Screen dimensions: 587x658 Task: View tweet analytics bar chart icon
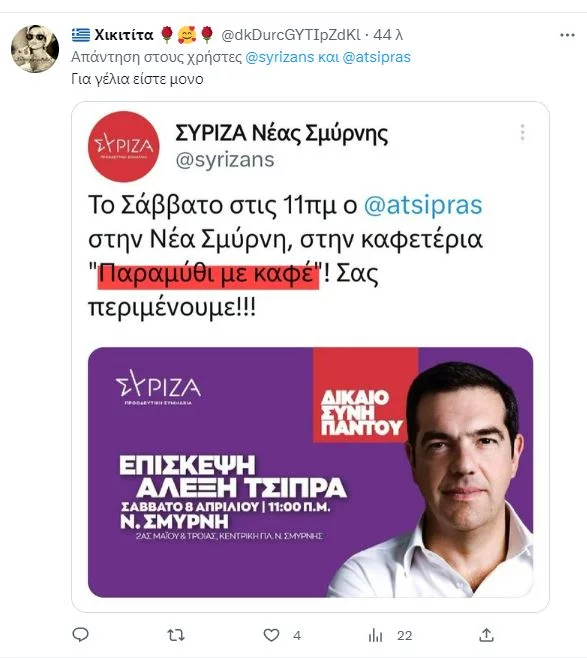pyautogui.click(x=375, y=635)
